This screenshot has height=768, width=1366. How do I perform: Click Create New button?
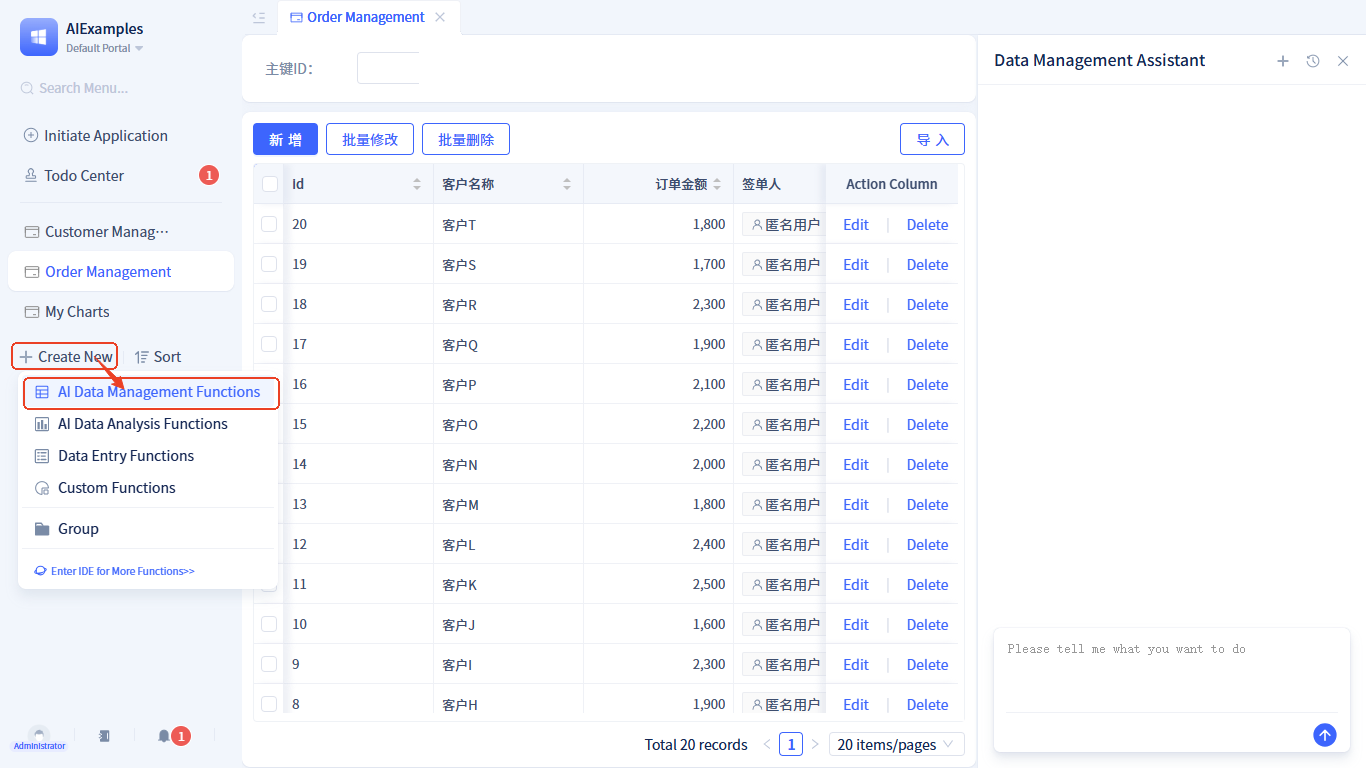coord(65,356)
